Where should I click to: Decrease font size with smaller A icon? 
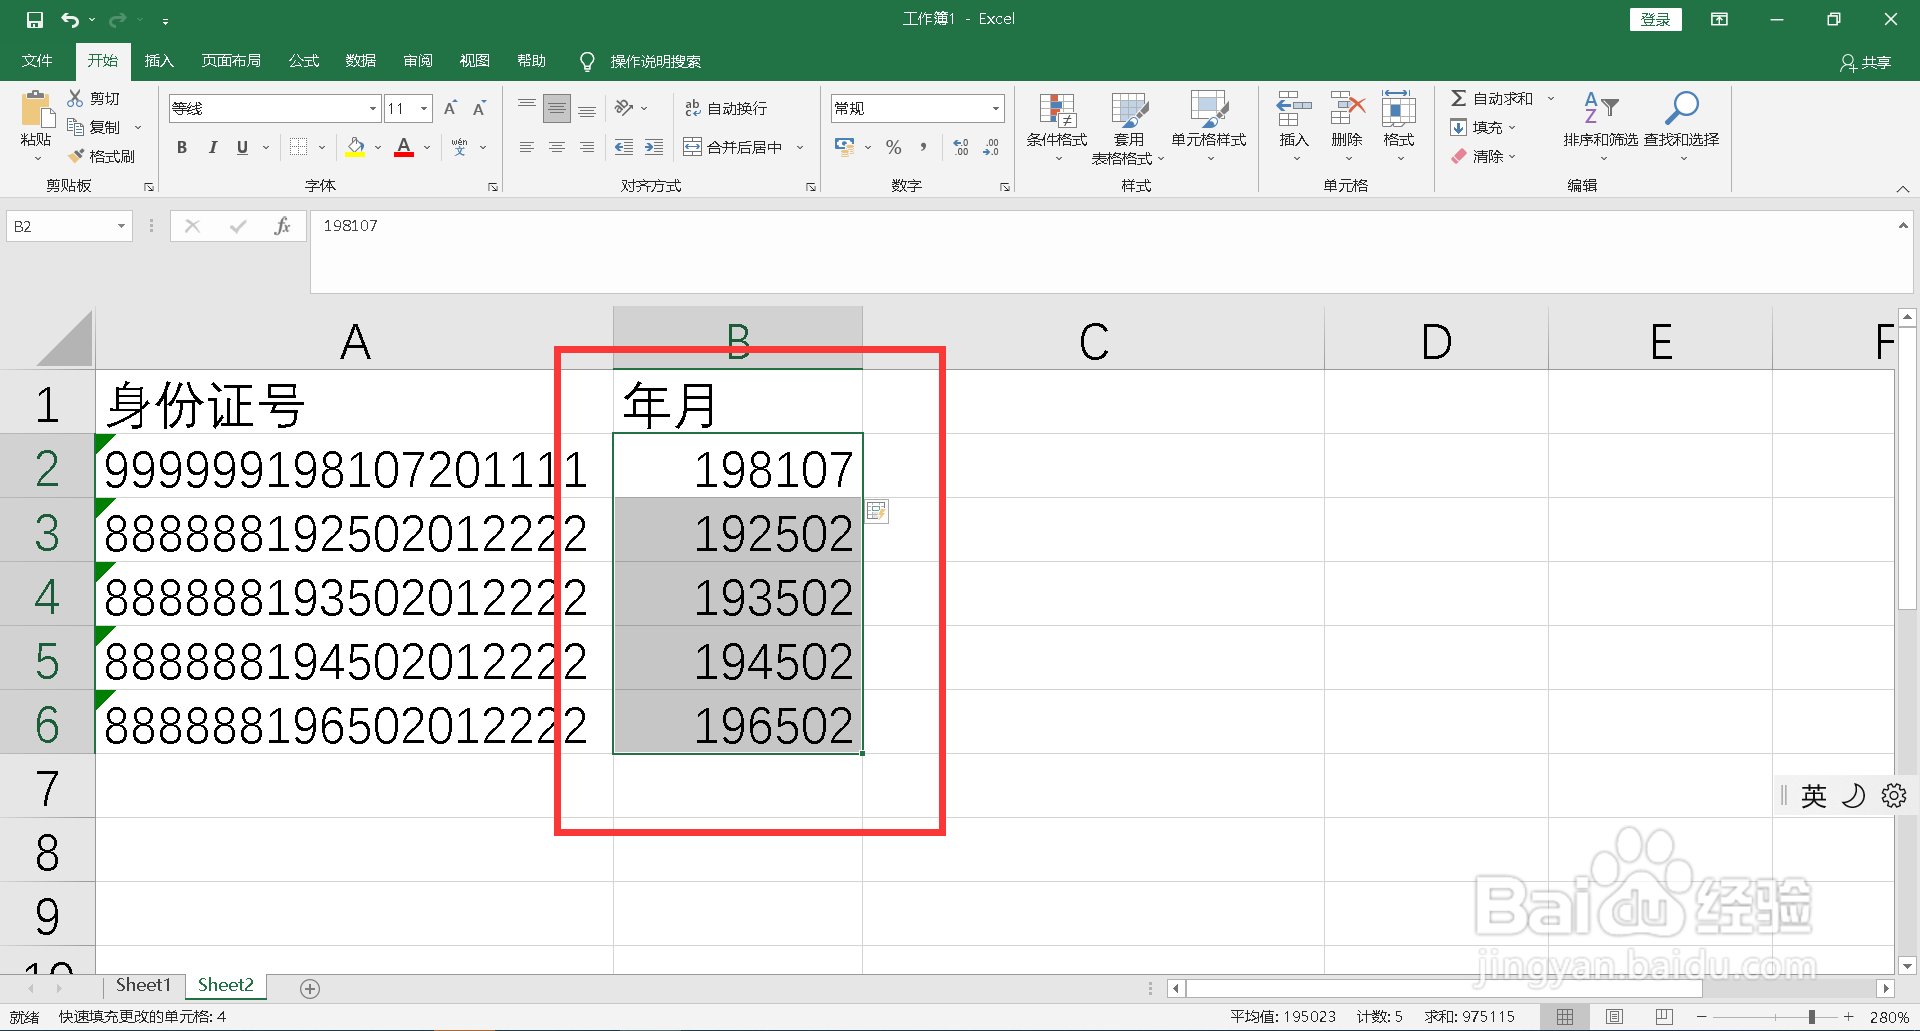point(479,108)
